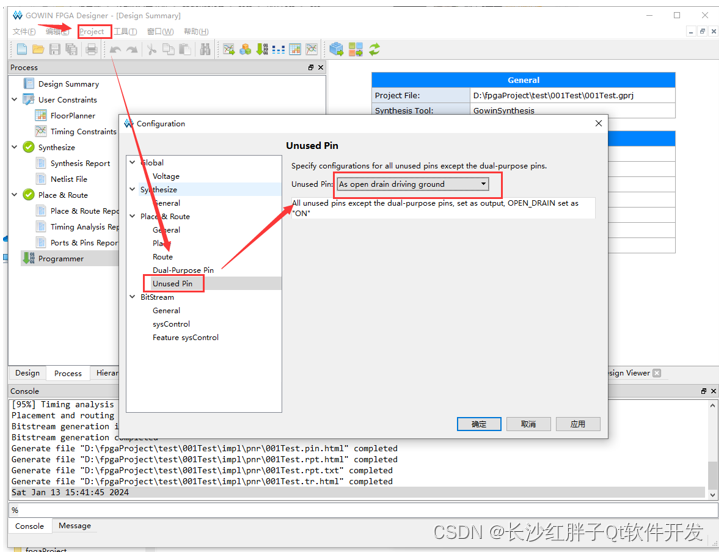The height and width of the screenshot is (552, 719).
Task: Click the blue cube Run Synthesis icon
Action: pos(336,49)
